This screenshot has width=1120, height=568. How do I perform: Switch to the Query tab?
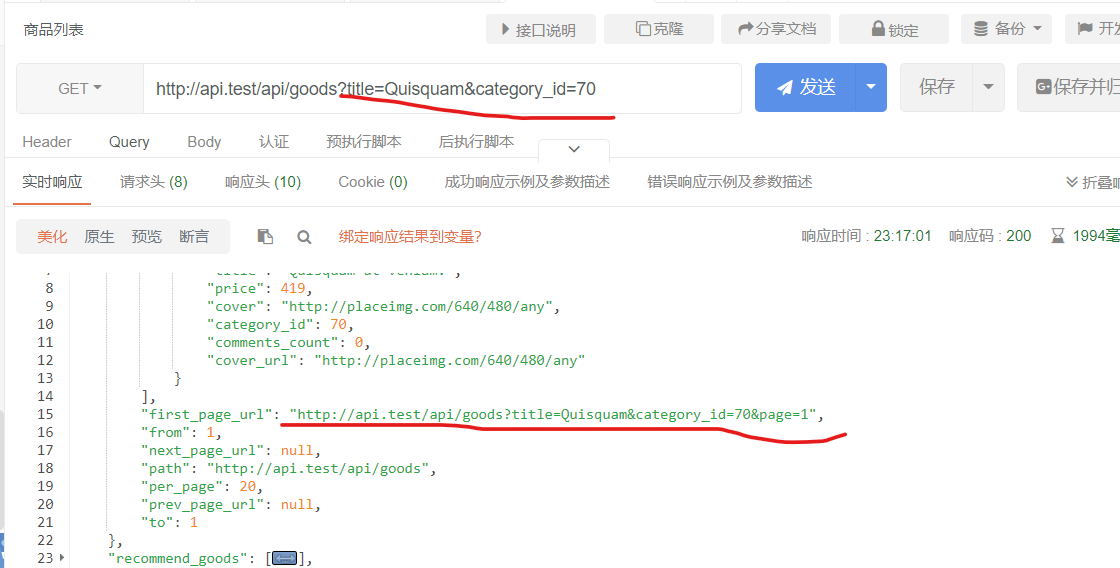click(x=129, y=141)
